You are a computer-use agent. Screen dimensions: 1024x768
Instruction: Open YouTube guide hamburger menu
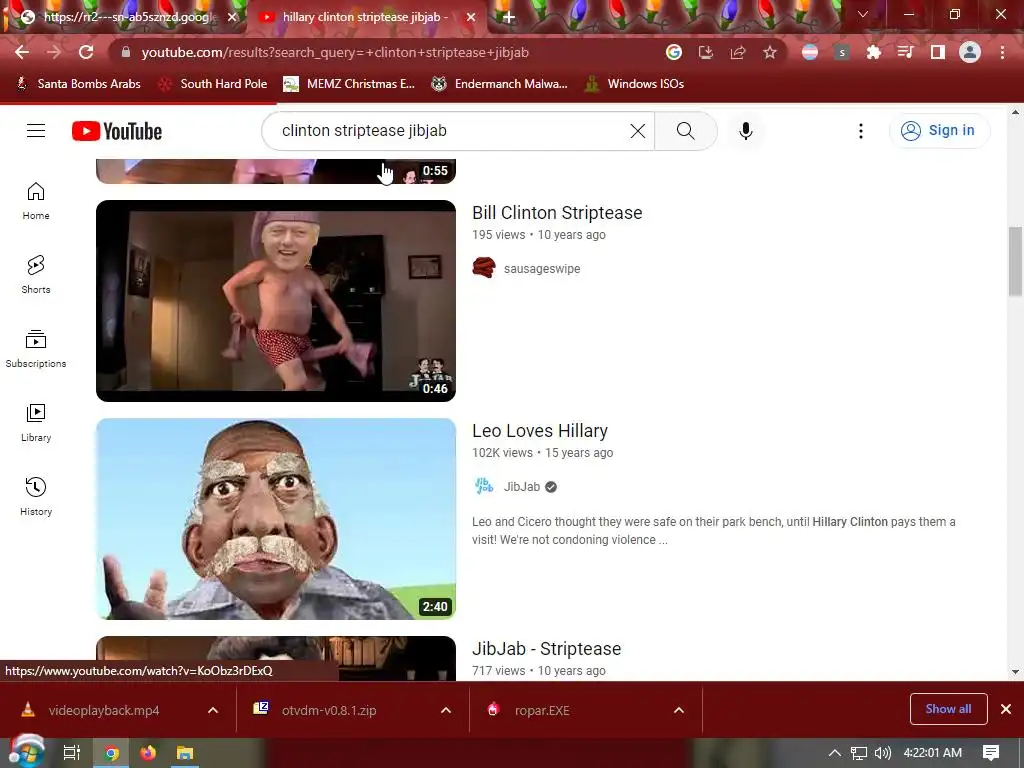[36, 131]
